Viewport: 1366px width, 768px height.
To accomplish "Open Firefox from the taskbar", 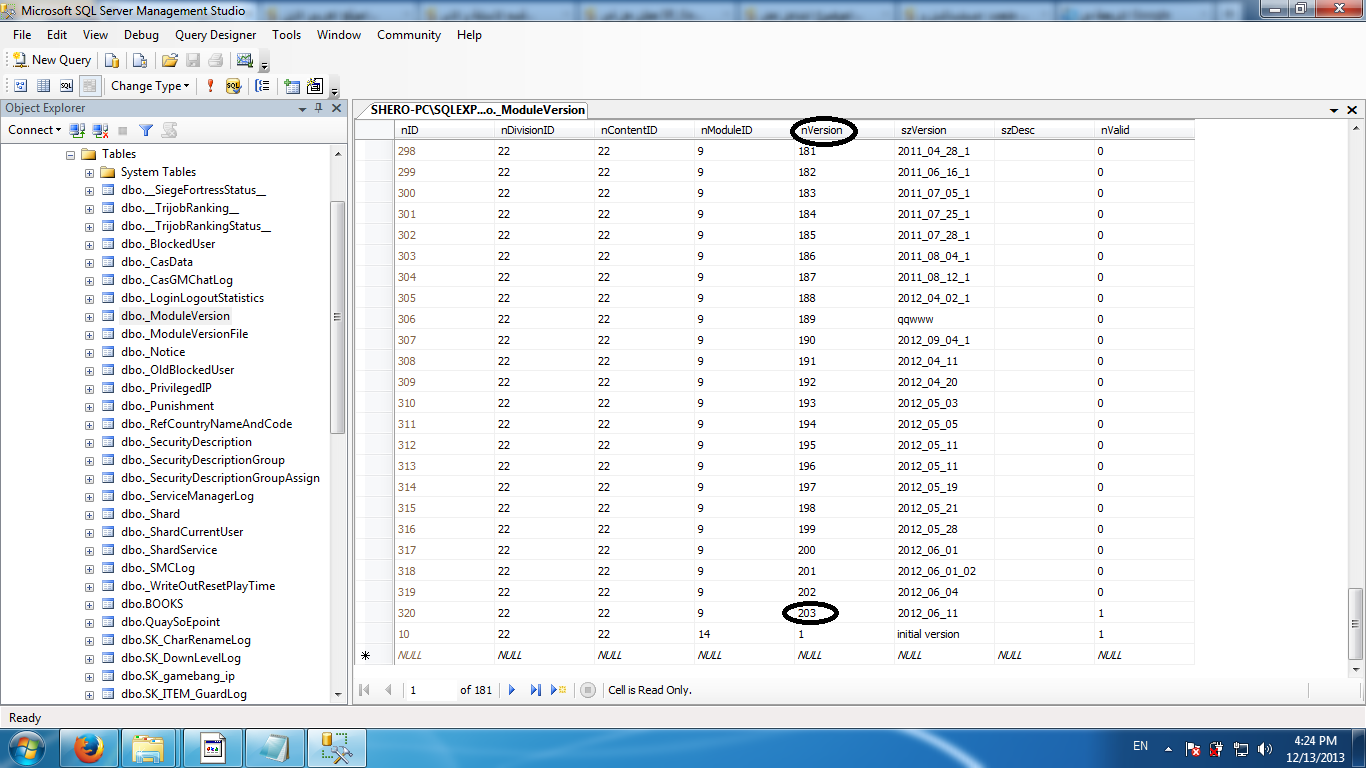I will pos(89,748).
